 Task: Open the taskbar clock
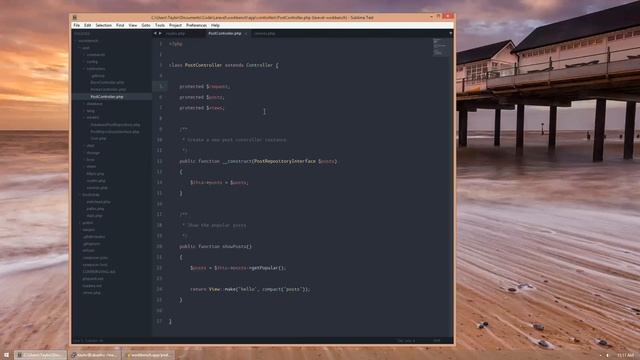pos(625,356)
